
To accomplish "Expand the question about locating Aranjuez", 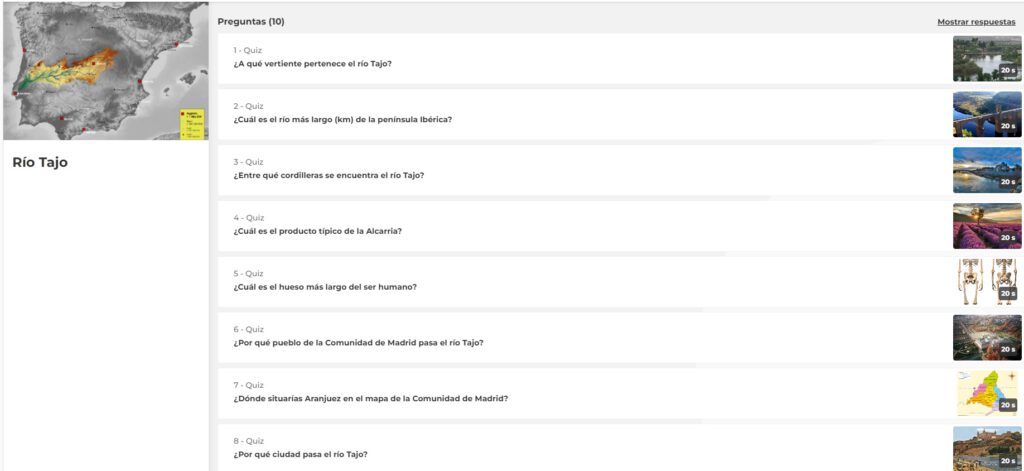I will [x=370, y=399].
